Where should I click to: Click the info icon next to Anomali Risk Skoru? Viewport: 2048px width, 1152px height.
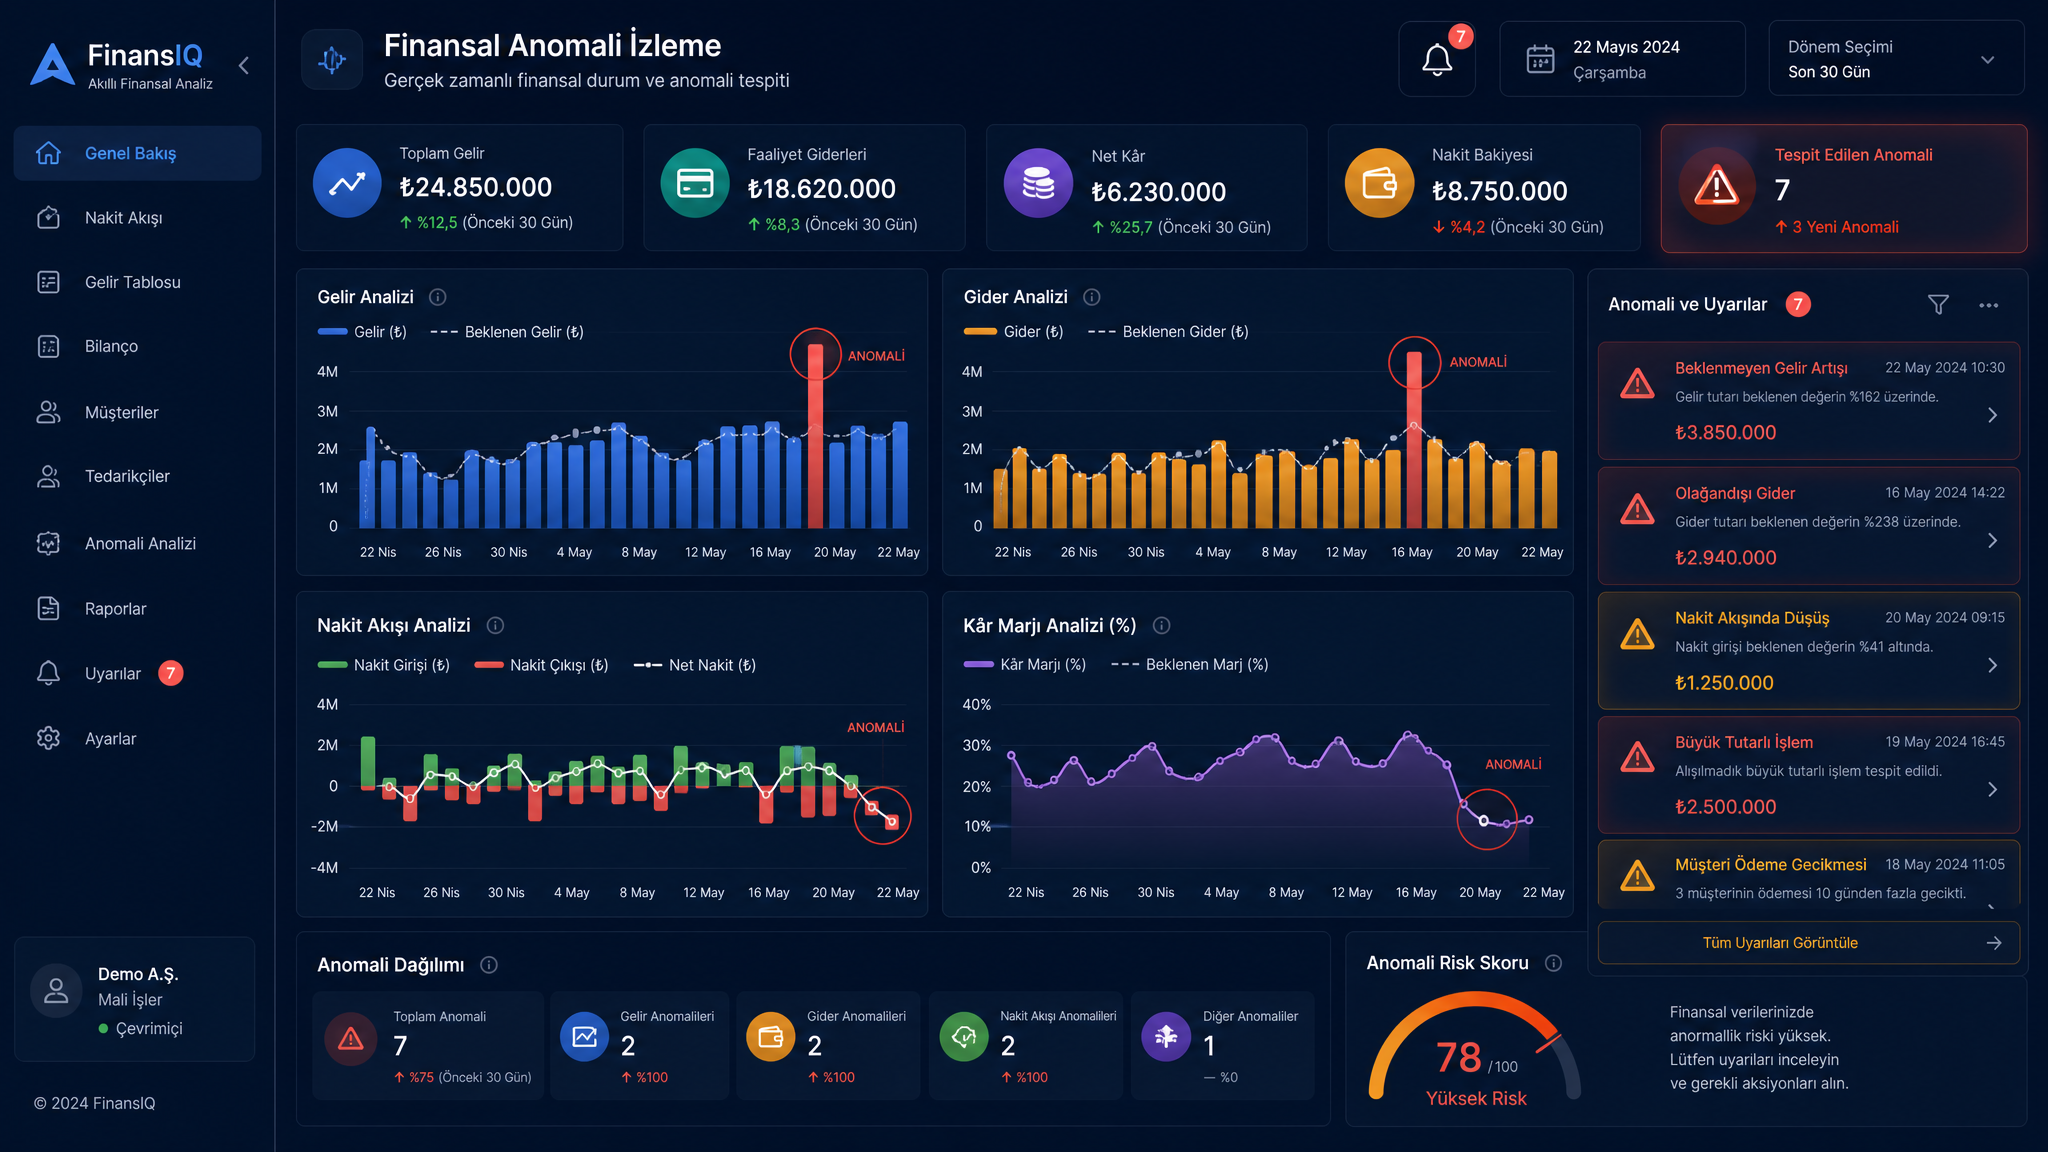[1553, 963]
